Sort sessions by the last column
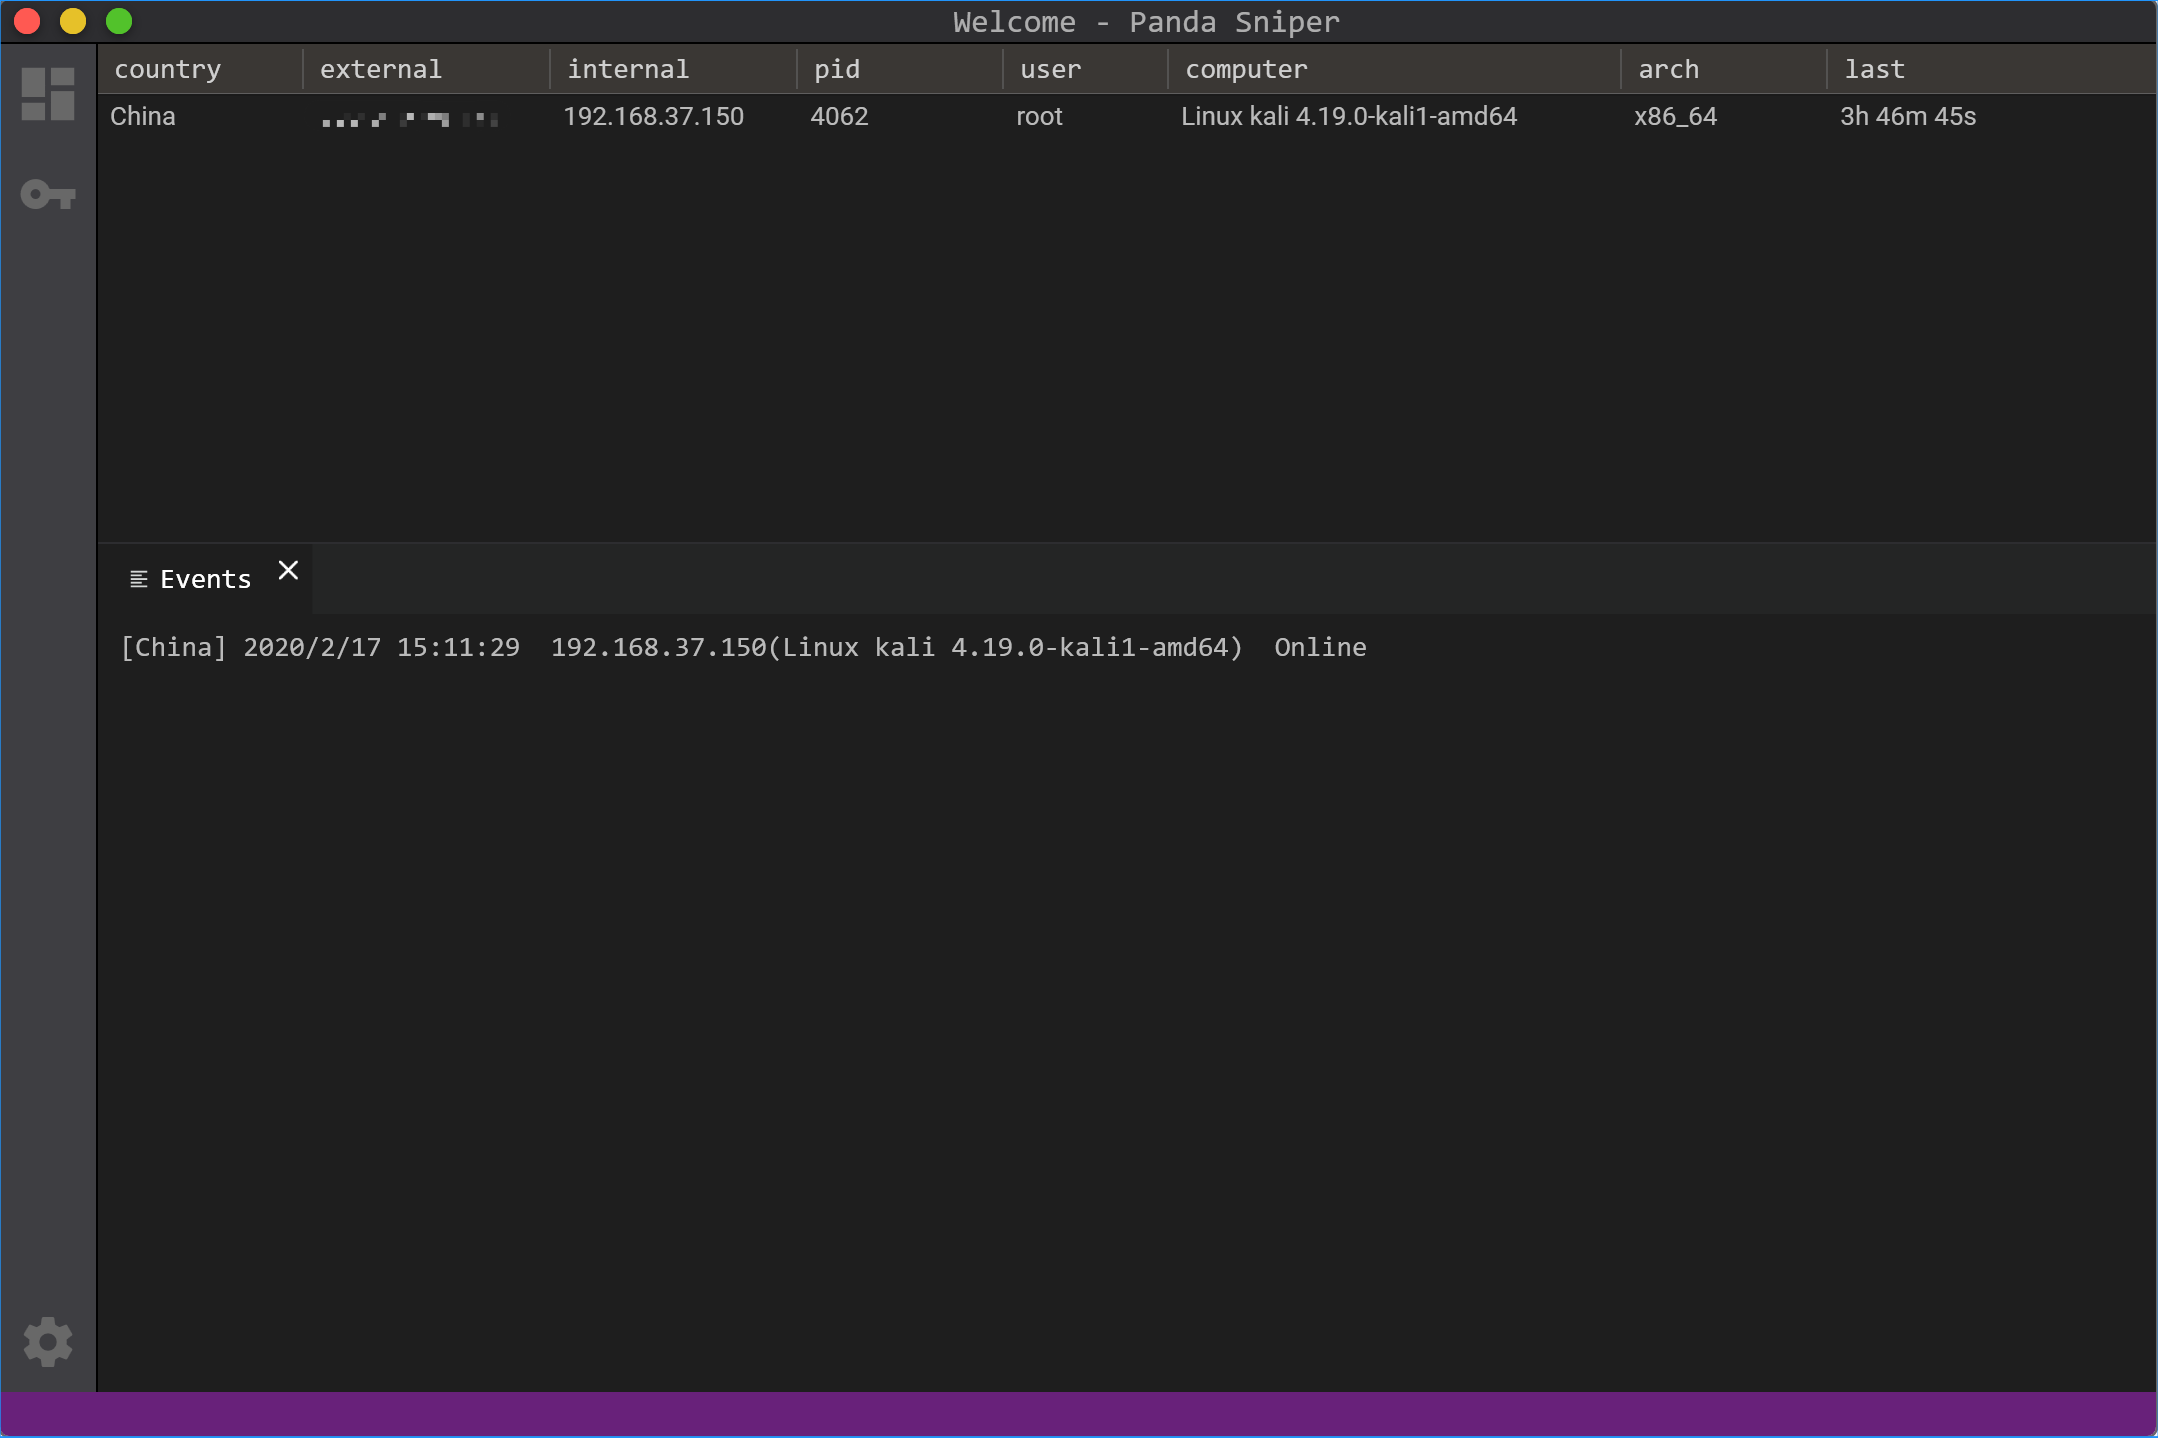2158x1438 pixels. tap(1874, 69)
